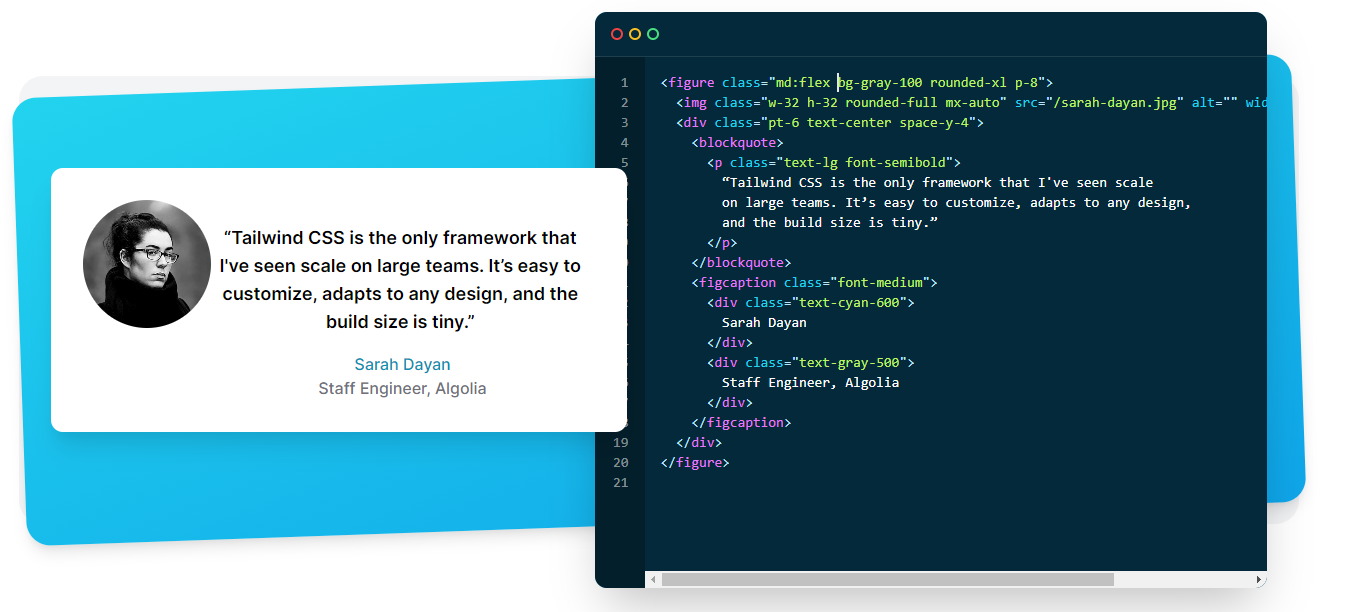The height and width of the screenshot is (612, 1353).
Task: Click the opening <blockquote> tag in code
Action: pos(737,143)
